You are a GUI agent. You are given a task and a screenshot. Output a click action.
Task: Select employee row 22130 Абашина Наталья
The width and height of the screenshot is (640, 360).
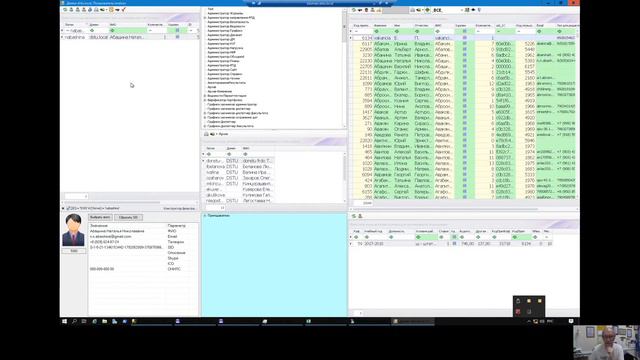pos(463,61)
